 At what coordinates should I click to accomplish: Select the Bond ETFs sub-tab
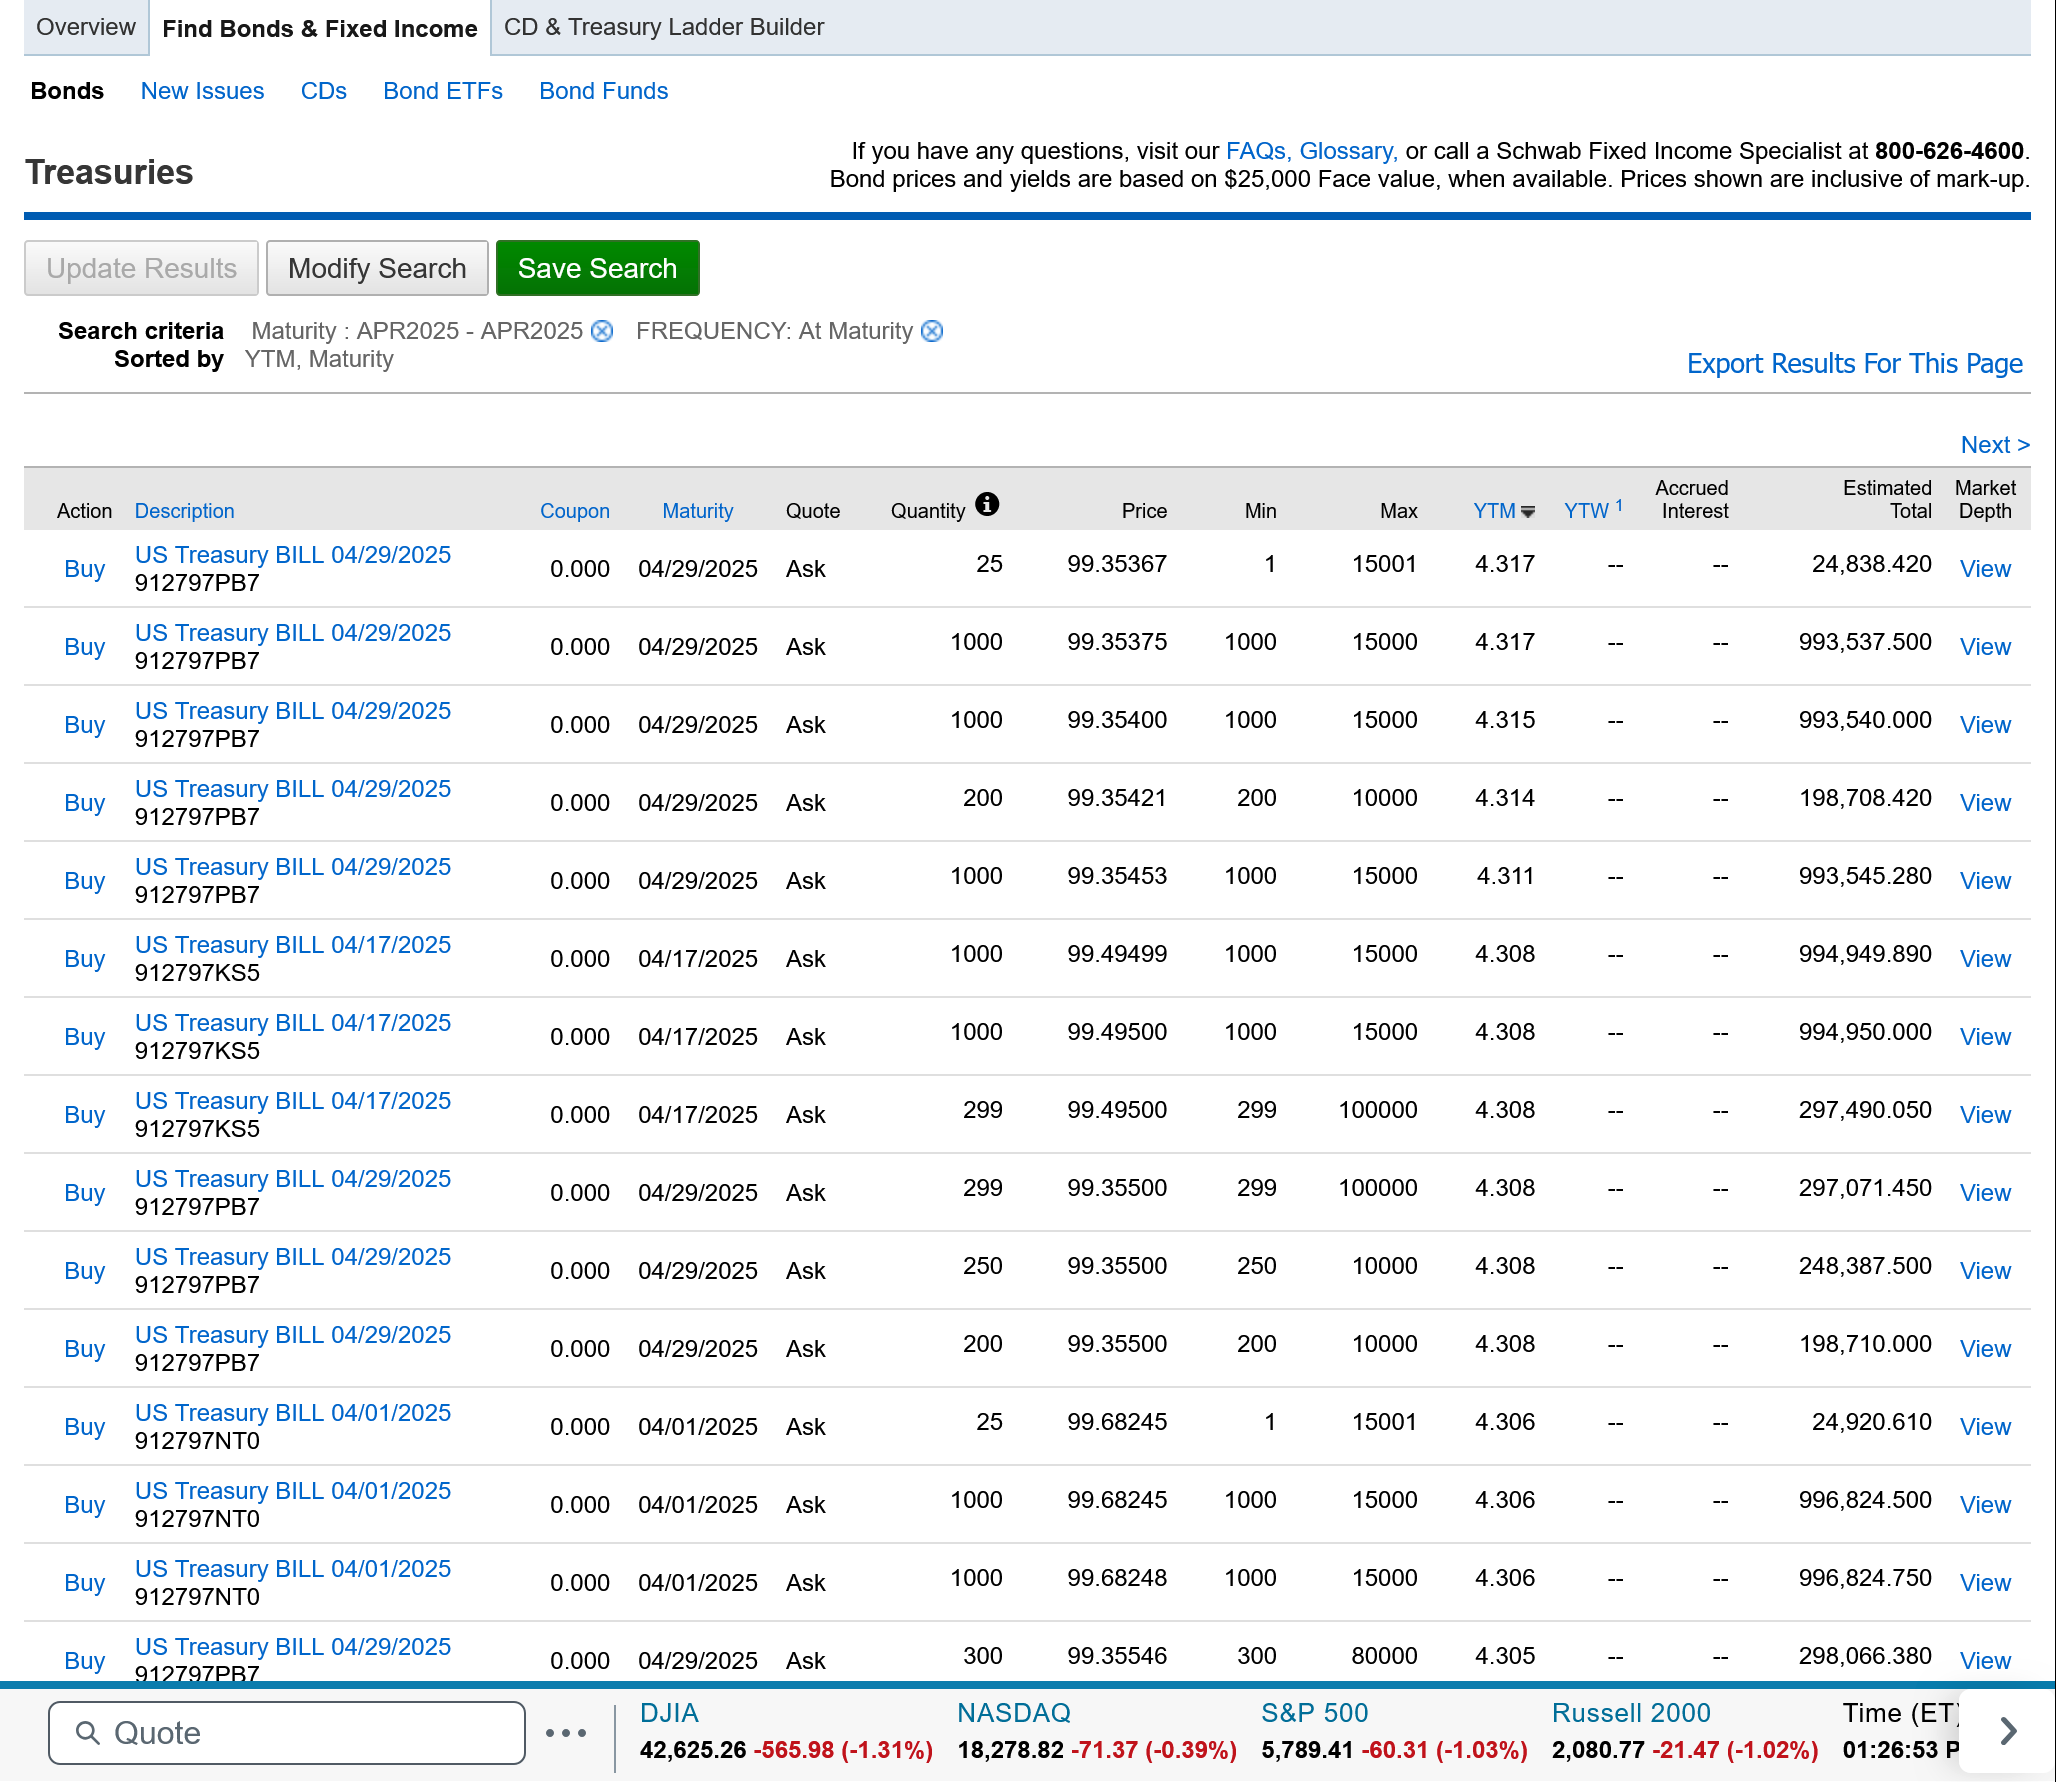(442, 91)
